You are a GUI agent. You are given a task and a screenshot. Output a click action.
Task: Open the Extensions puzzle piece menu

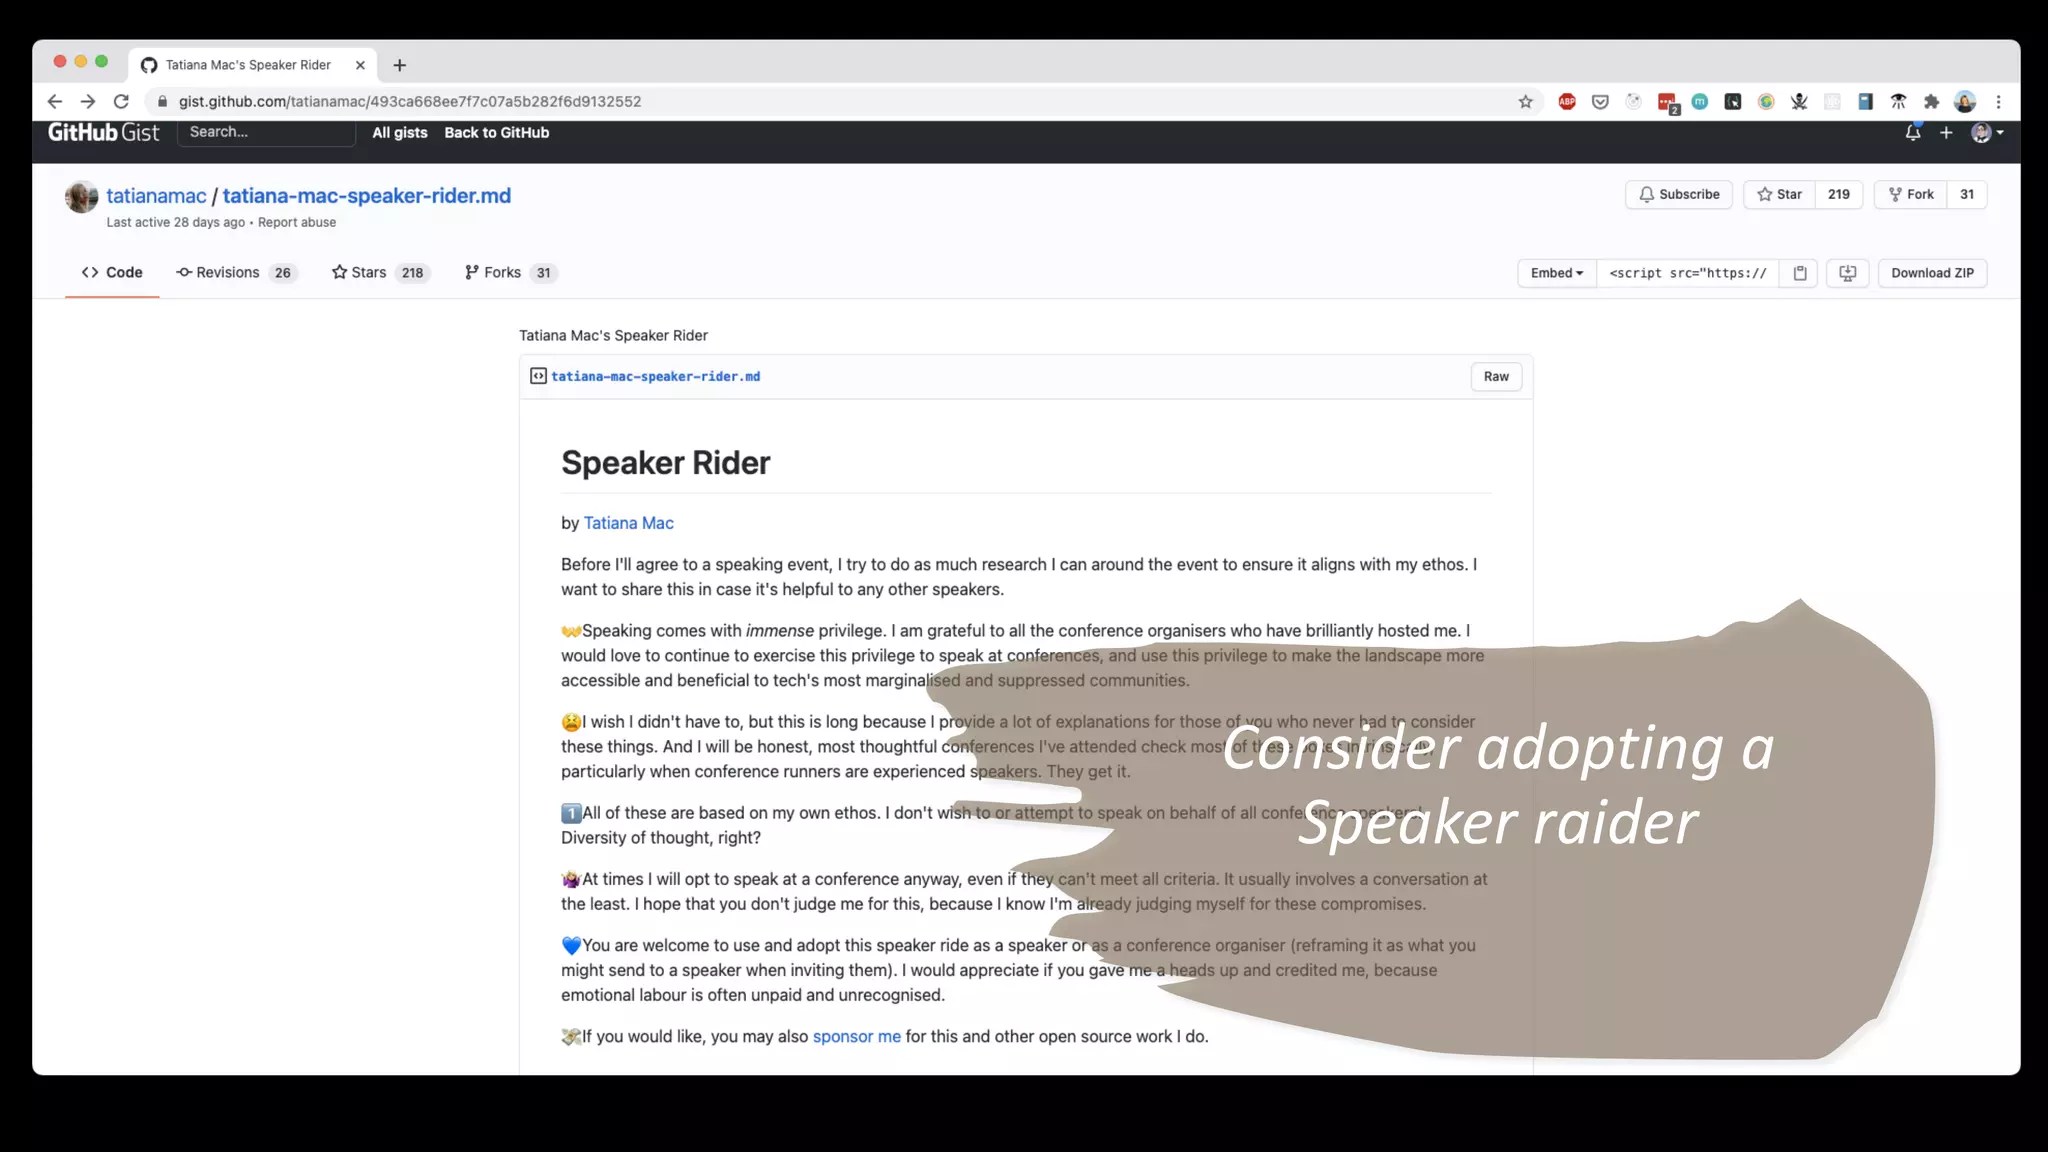coord(1931,101)
